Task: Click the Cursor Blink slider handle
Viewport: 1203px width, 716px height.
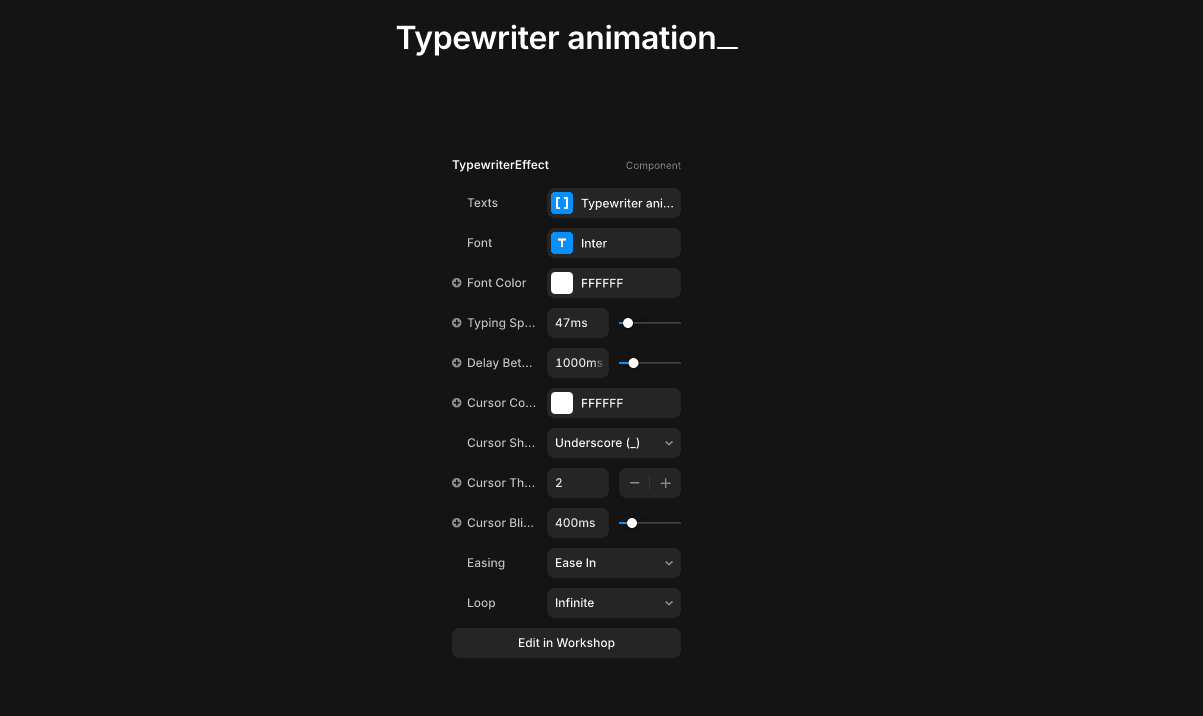Action: [632, 523]
